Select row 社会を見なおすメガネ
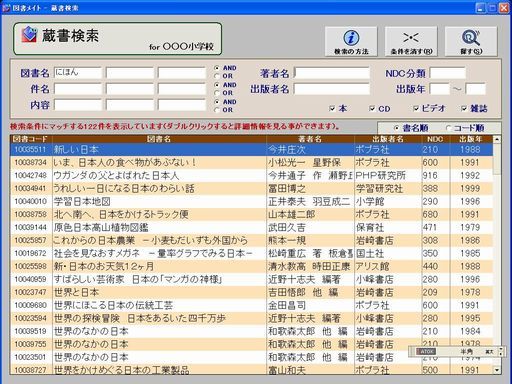 pos(251,253)
